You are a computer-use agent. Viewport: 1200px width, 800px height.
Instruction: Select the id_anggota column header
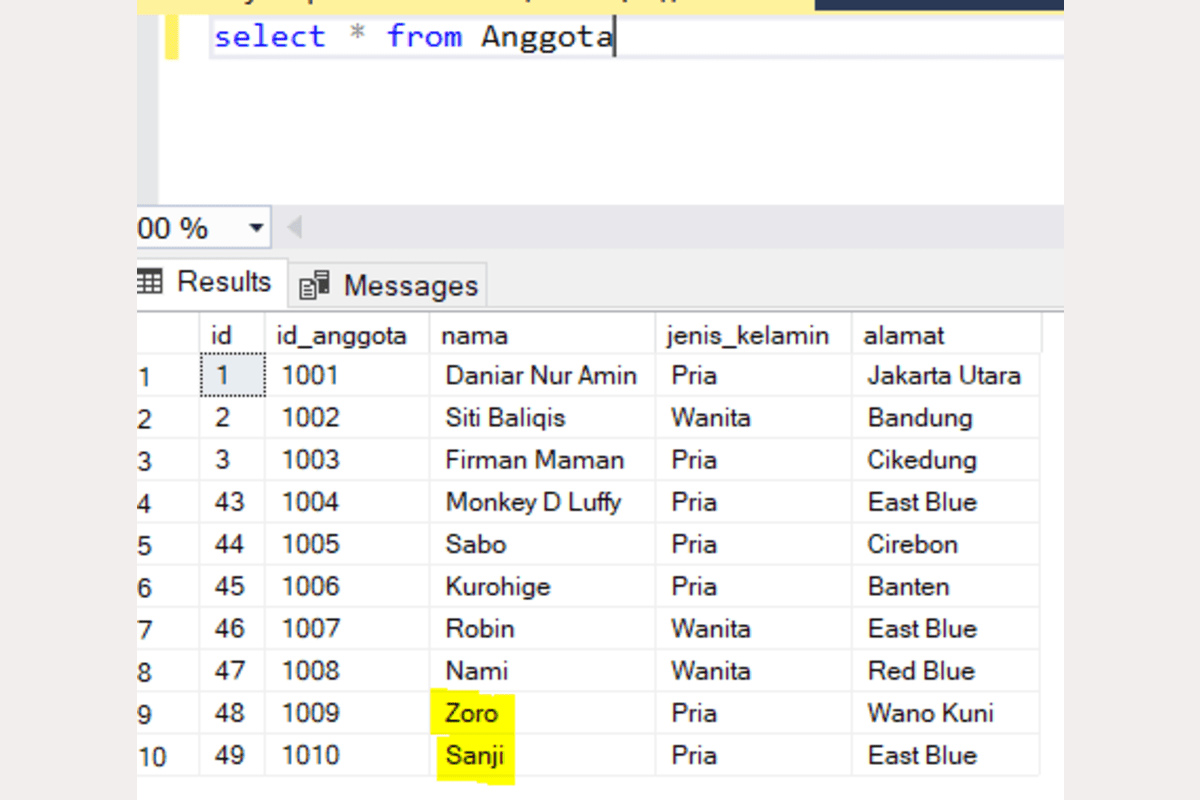pos(341,336)
